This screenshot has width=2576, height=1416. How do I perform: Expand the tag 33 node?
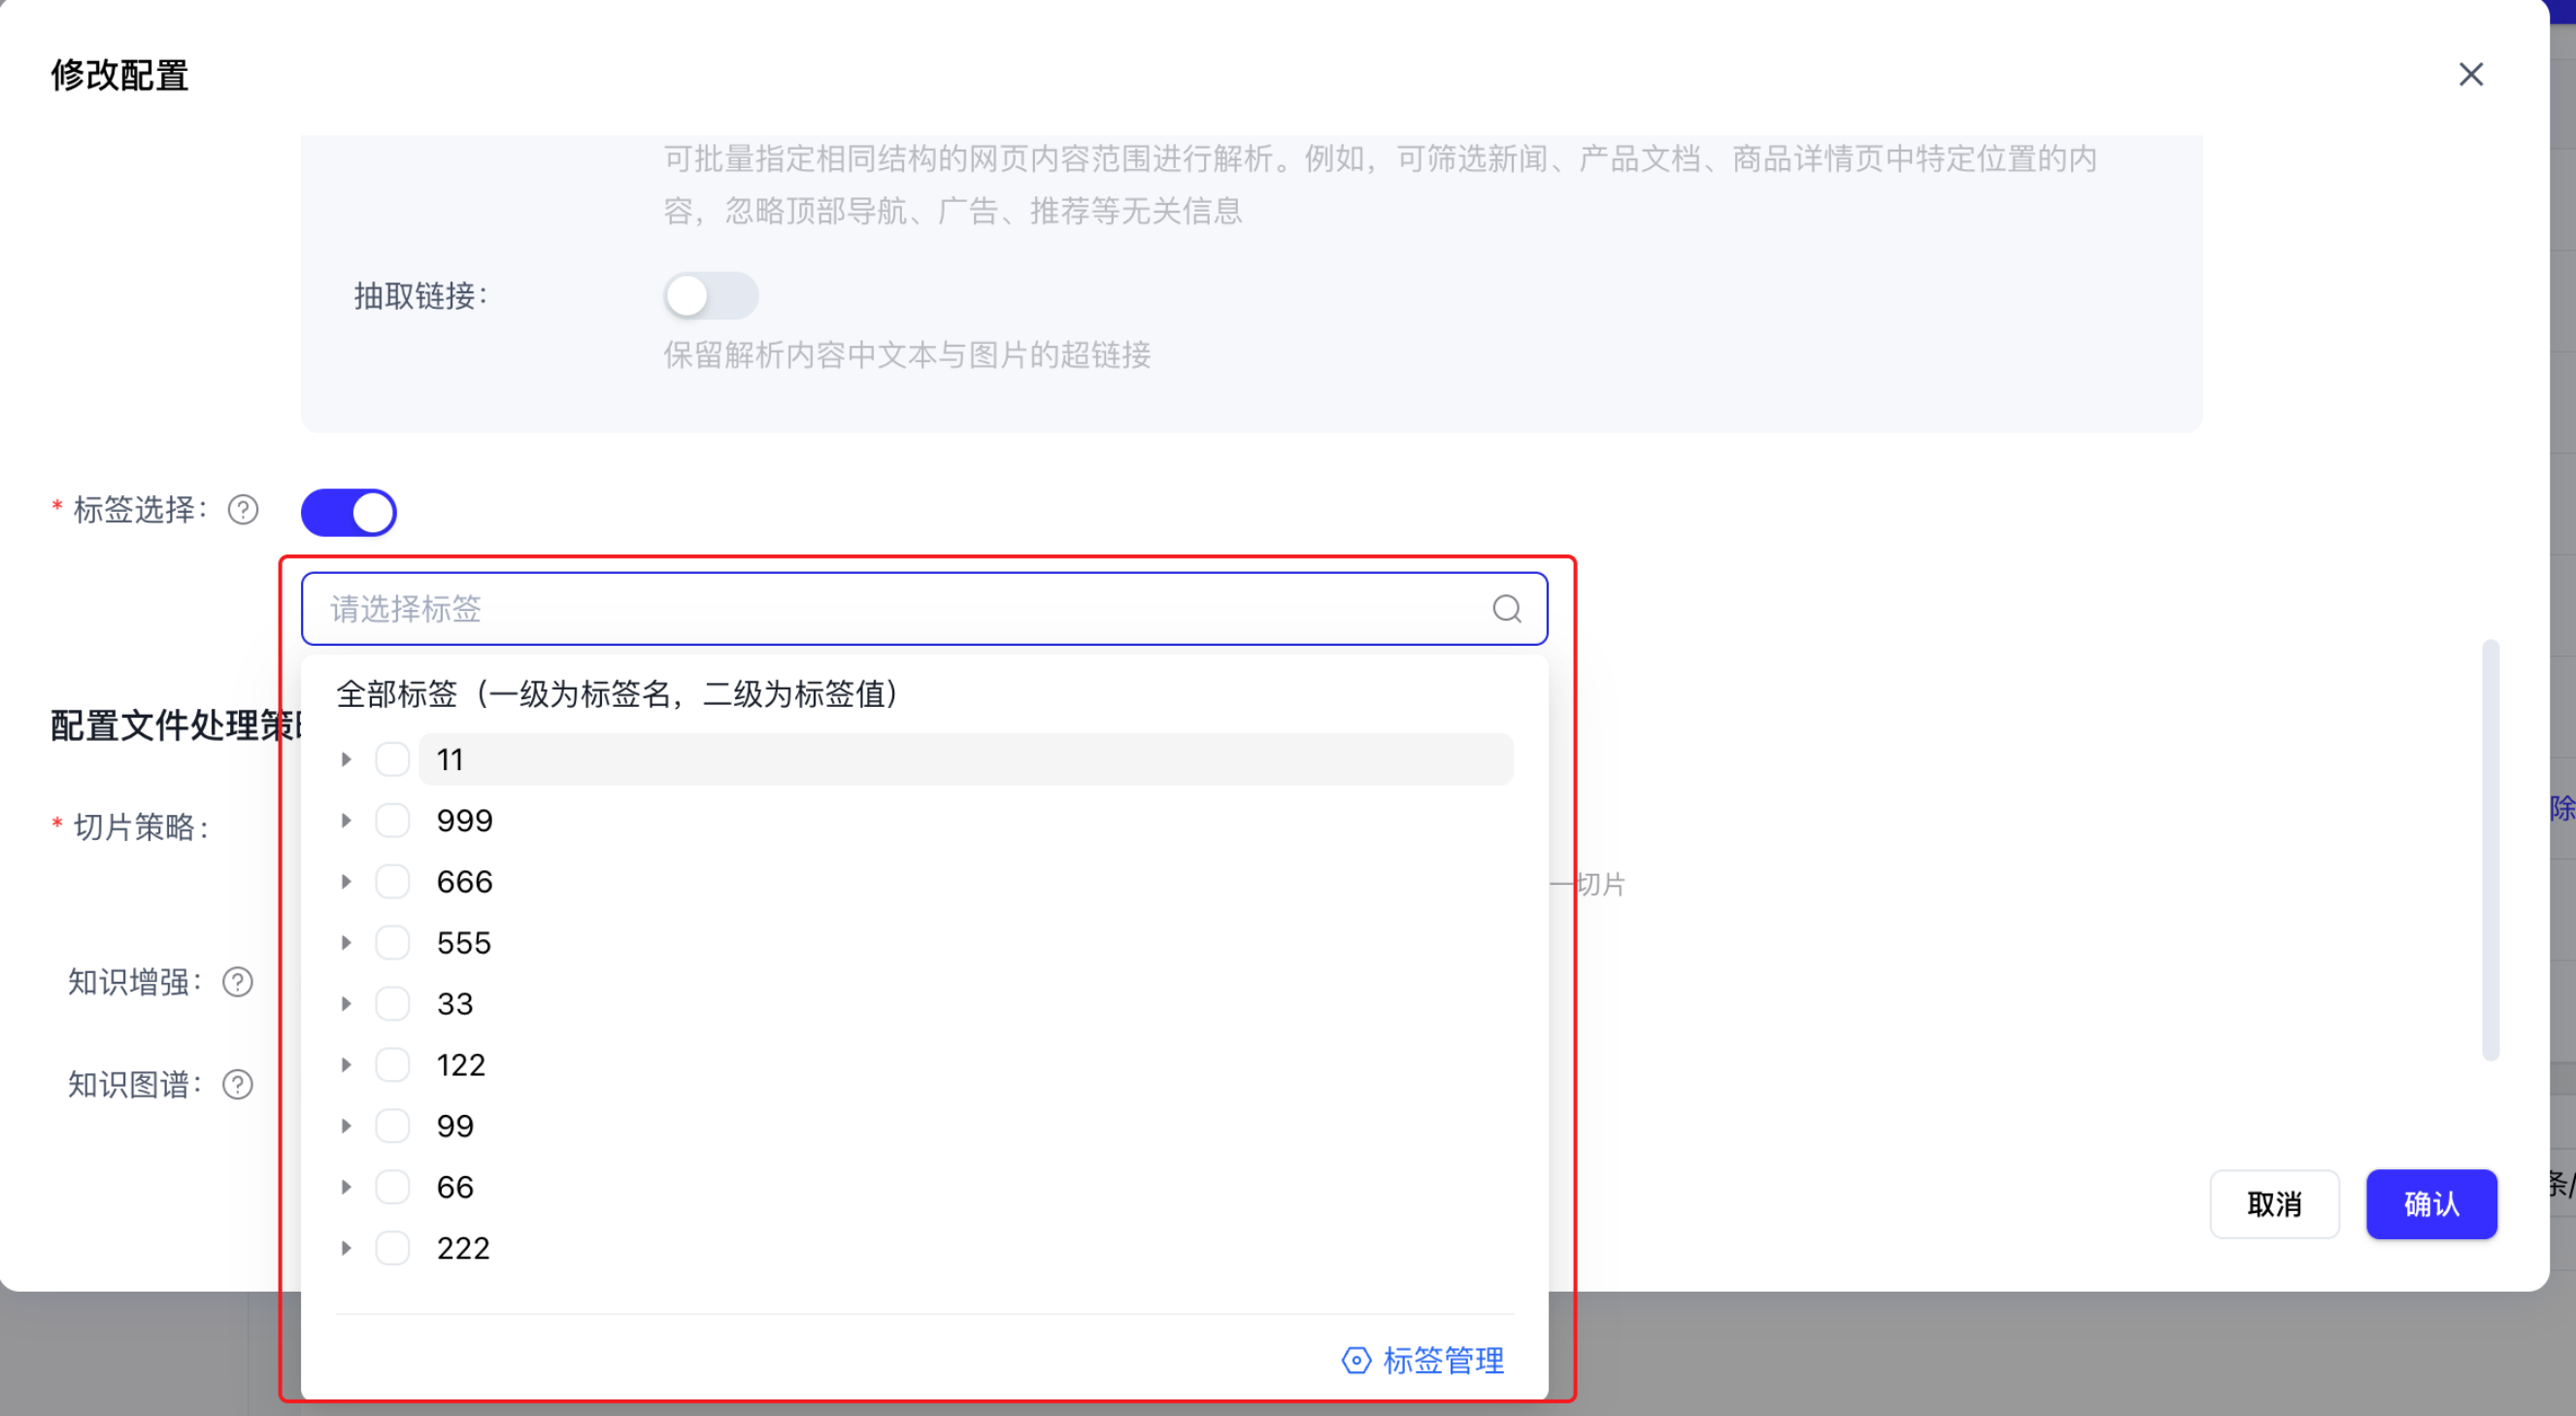click(x=346, y=1004)
